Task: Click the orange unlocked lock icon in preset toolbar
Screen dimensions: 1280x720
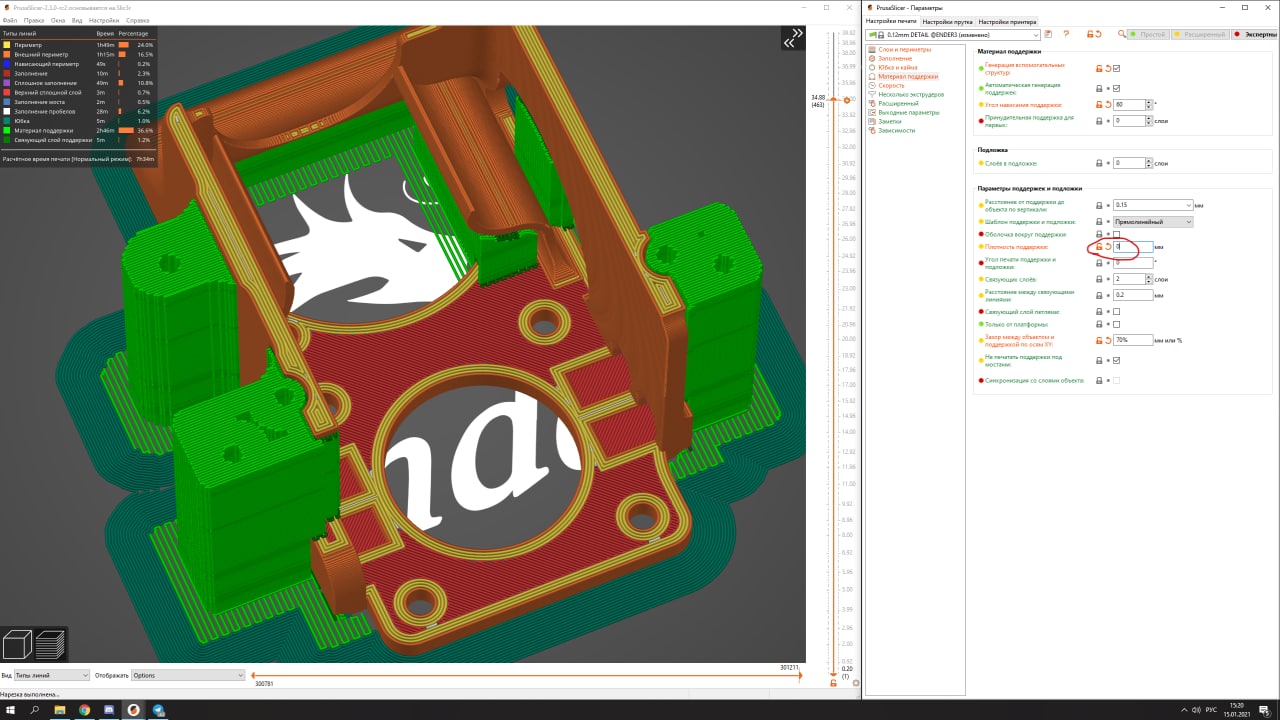Action: point(1089,34)
